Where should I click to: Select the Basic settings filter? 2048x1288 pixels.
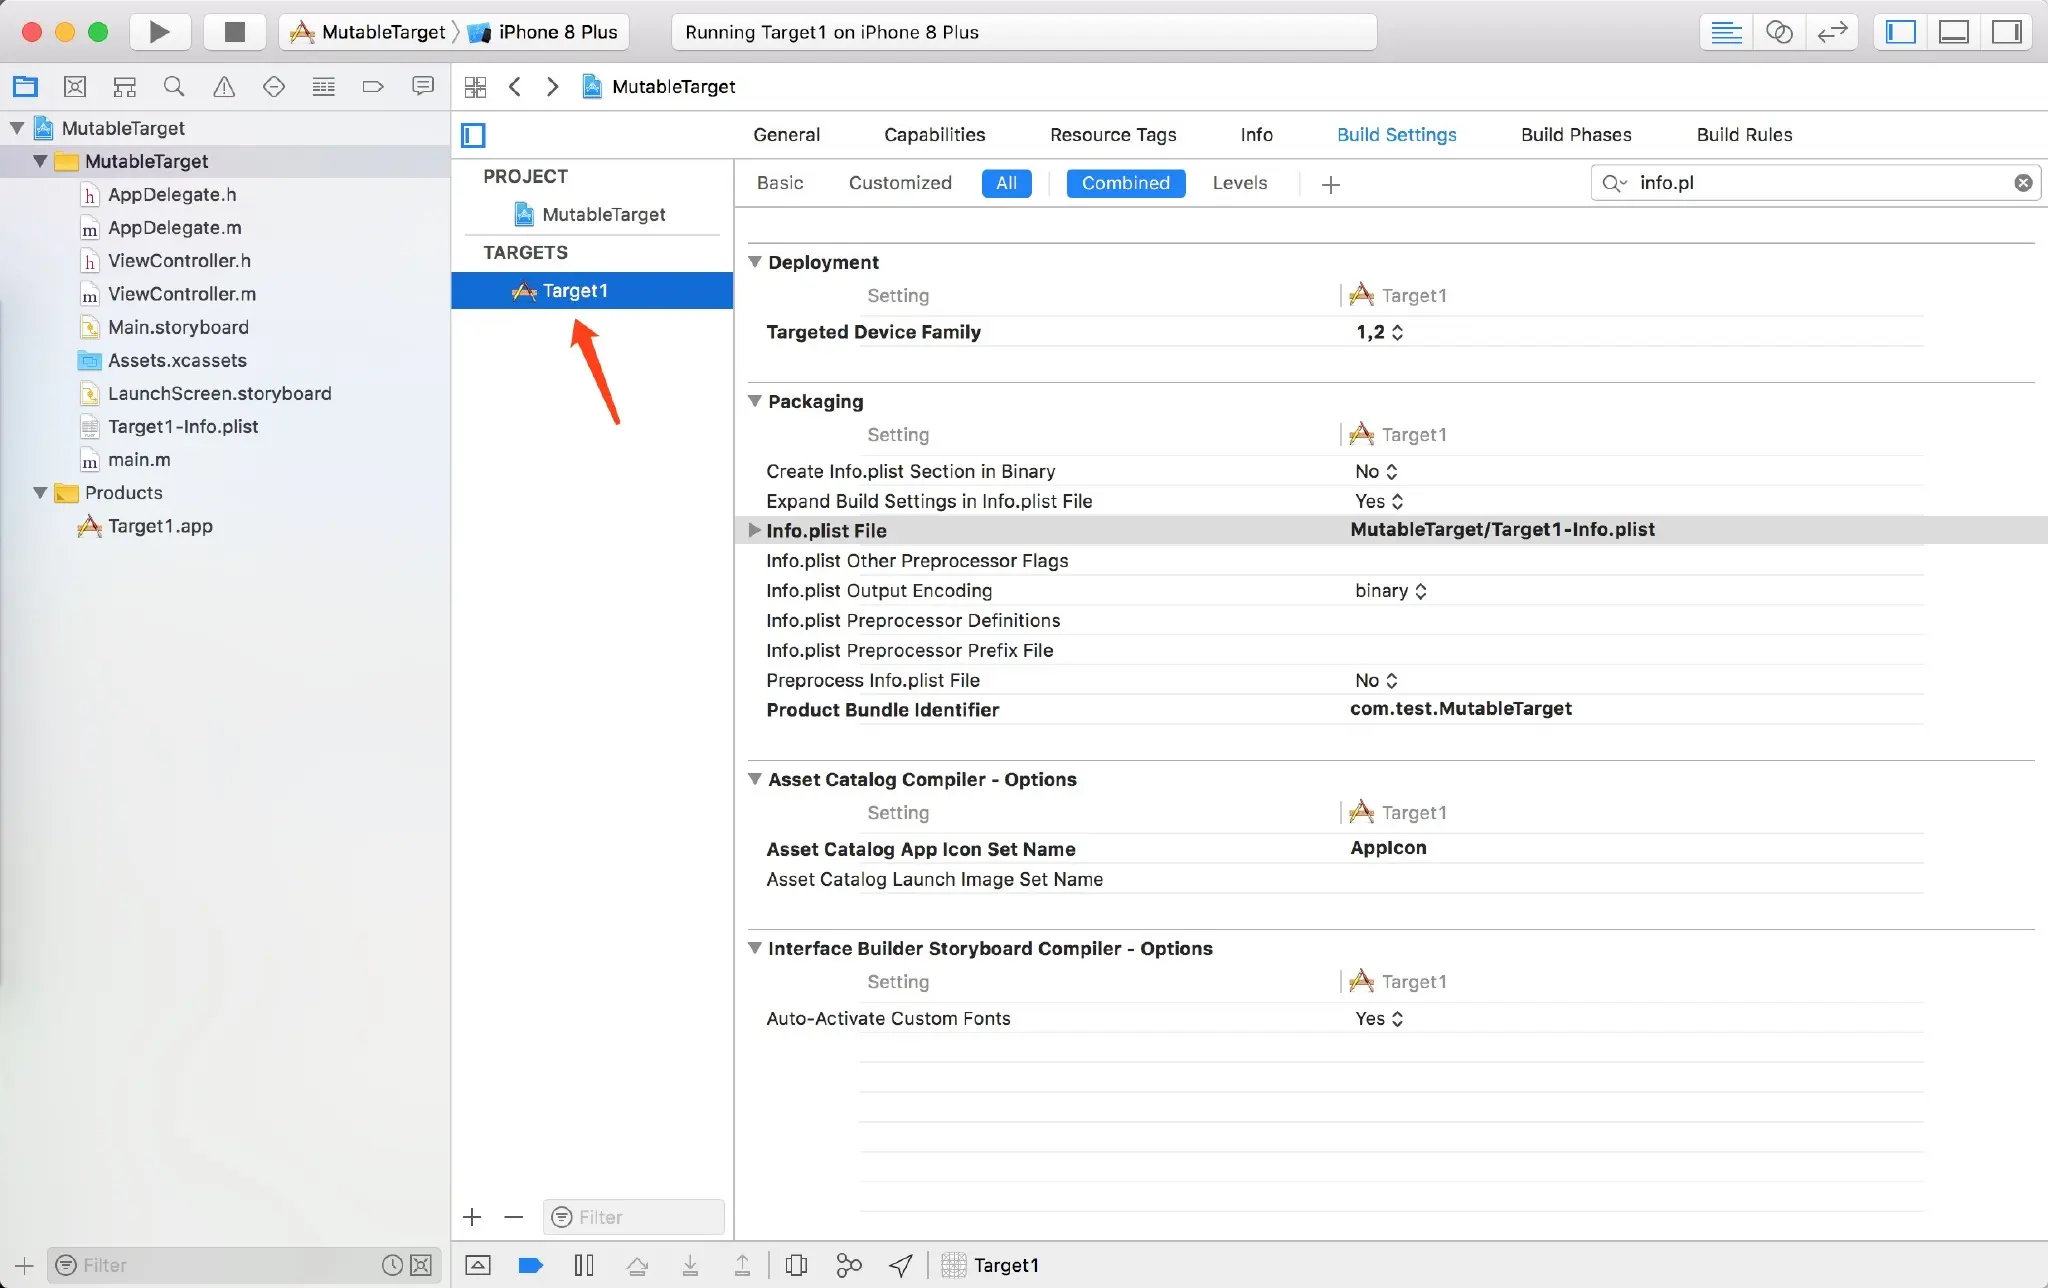click(780, 183)
